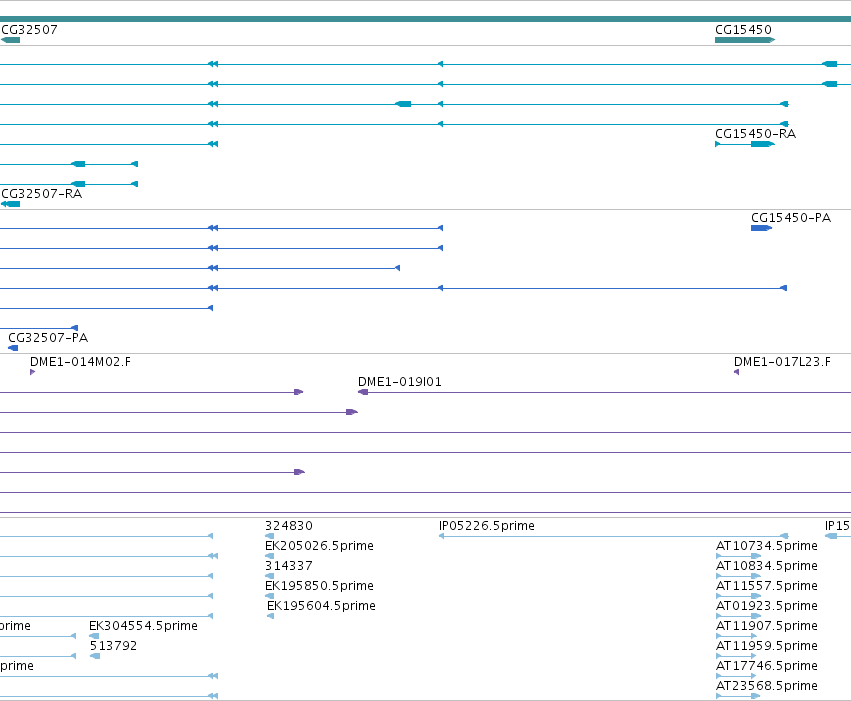
Task: Select the CG15450-RA transcript label
Action: (755, 134)
